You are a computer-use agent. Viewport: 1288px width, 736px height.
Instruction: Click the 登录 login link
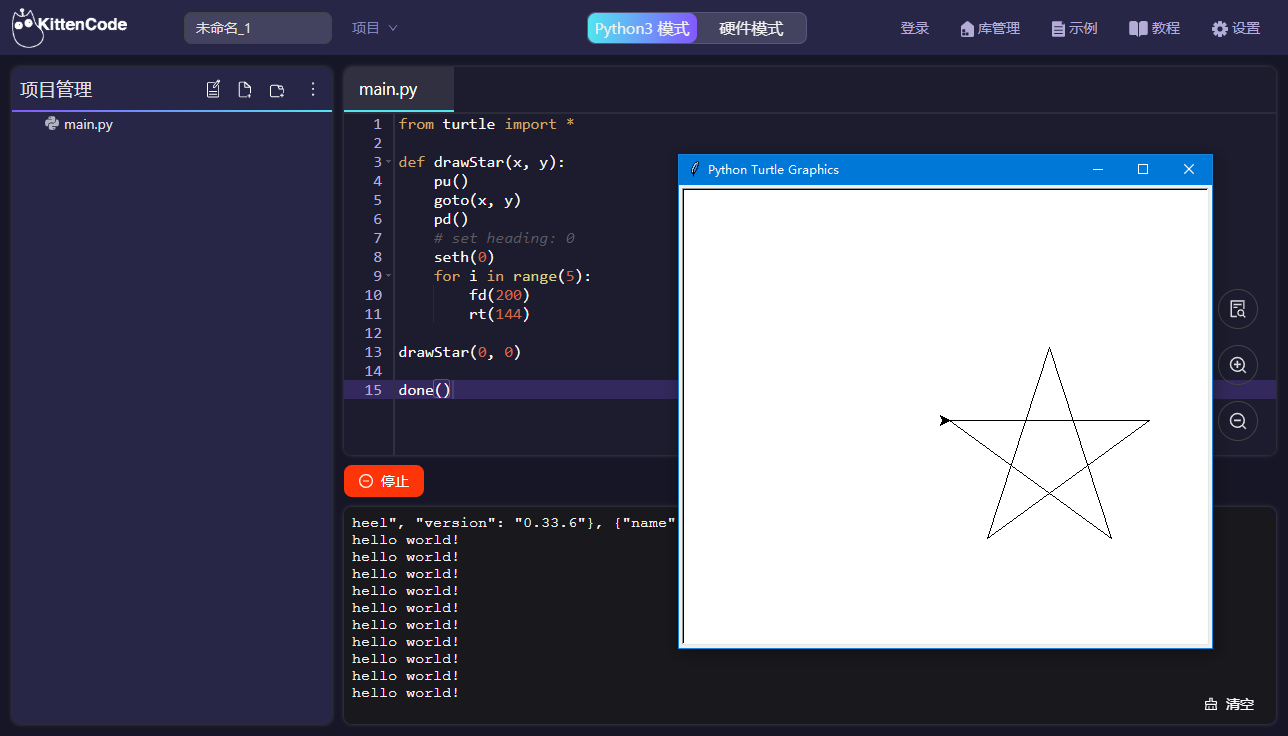click(x=915, y=28)
